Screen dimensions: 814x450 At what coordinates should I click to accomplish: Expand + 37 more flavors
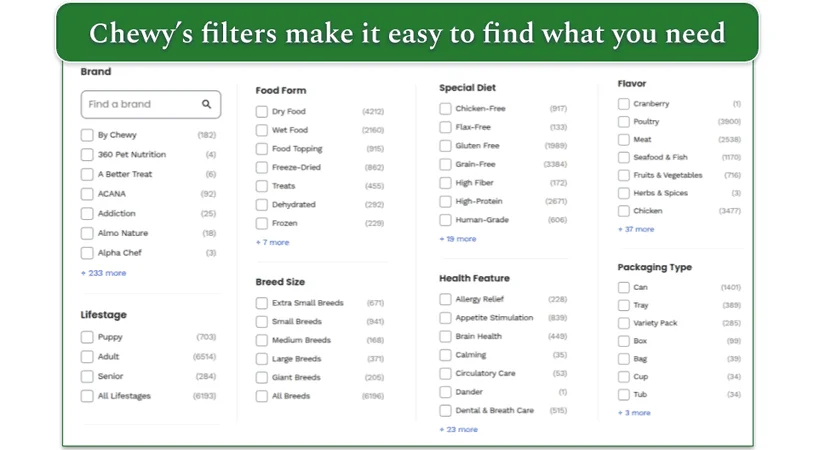636,229
